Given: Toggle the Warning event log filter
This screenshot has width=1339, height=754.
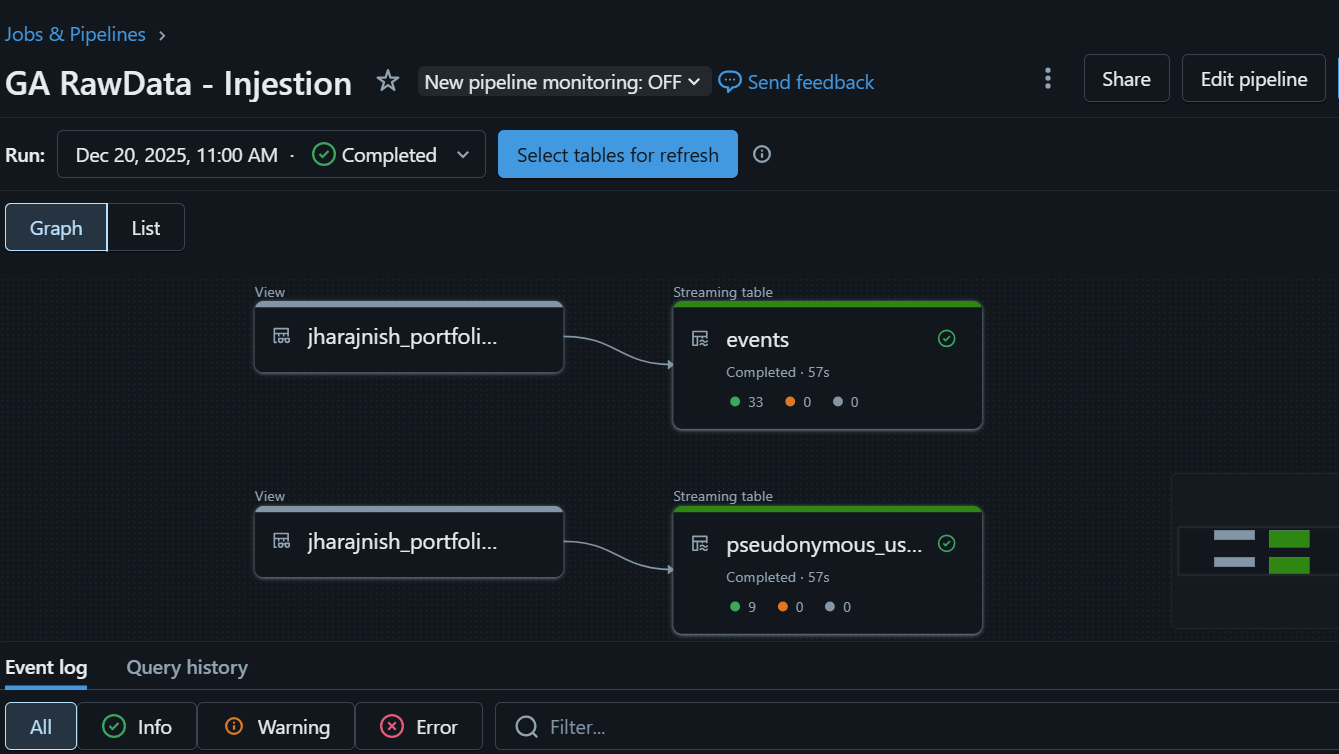Looking at the screenshot, I should coord(276,727).
